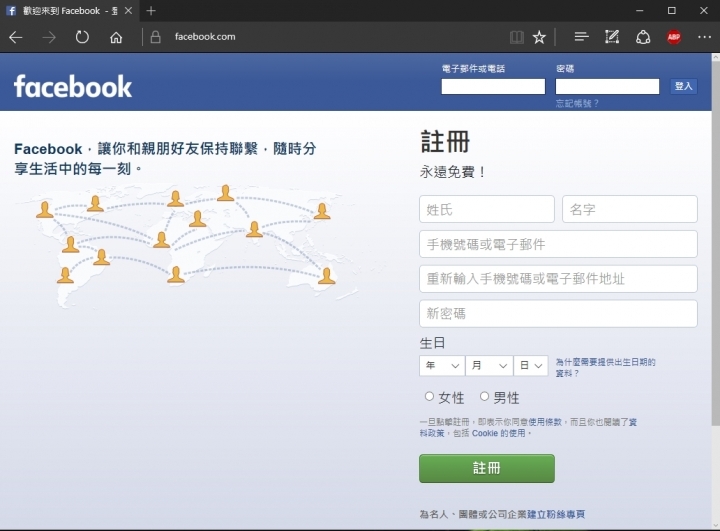720x531 pixels.
Task: Open 為什麼需要提供出生日期的資料？ link
Action: [605, 367]
